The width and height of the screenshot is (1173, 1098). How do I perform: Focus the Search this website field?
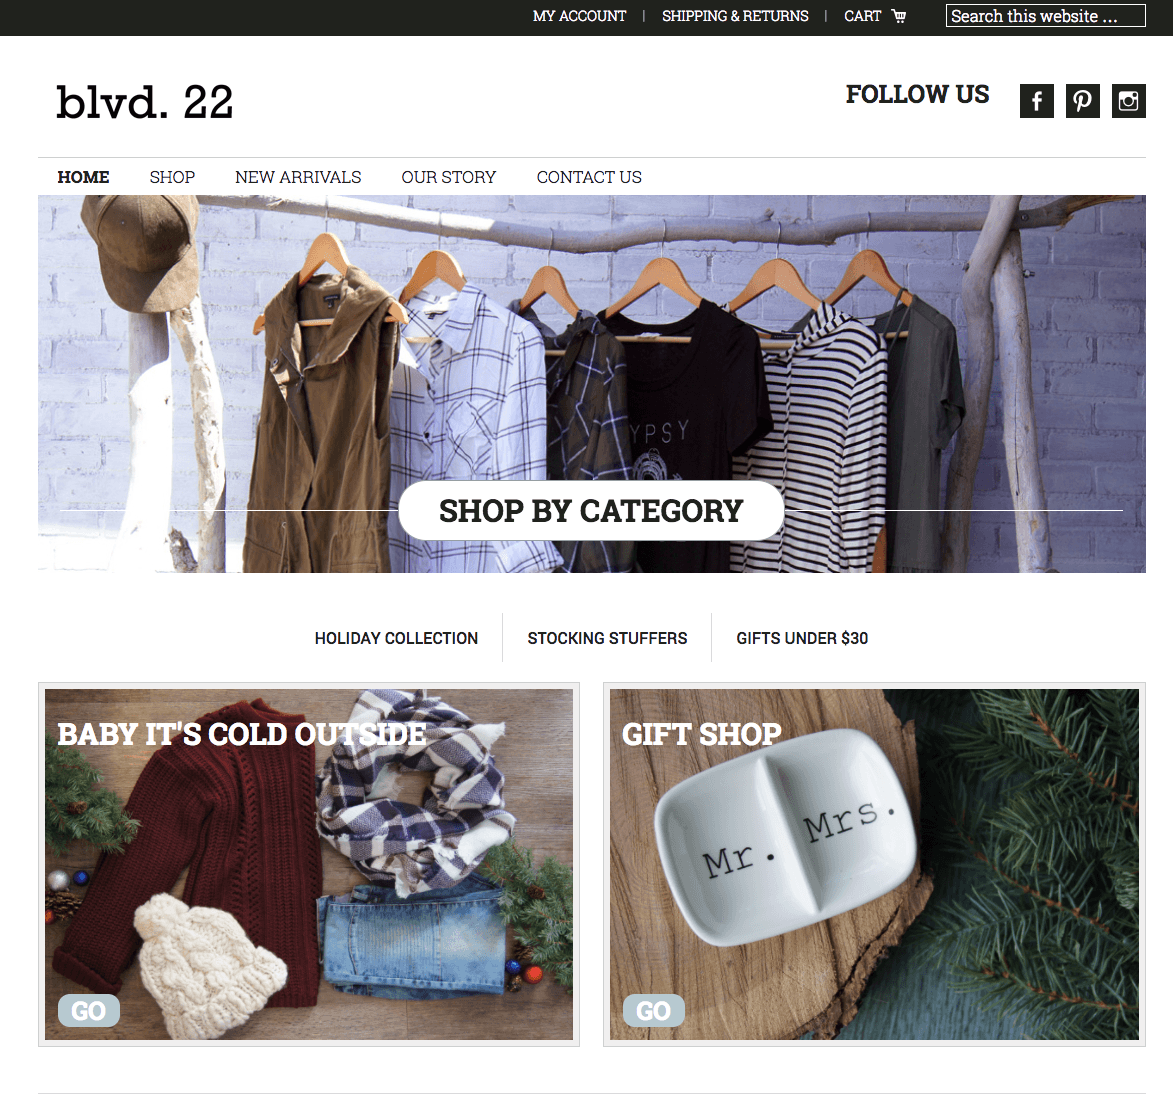click(x=1045, y=16)
